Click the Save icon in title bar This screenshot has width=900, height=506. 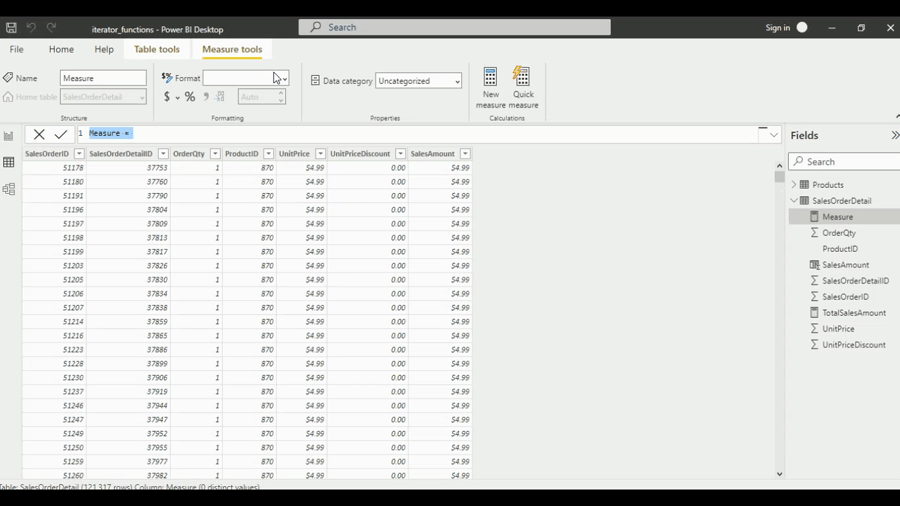(x=11, y=28)
